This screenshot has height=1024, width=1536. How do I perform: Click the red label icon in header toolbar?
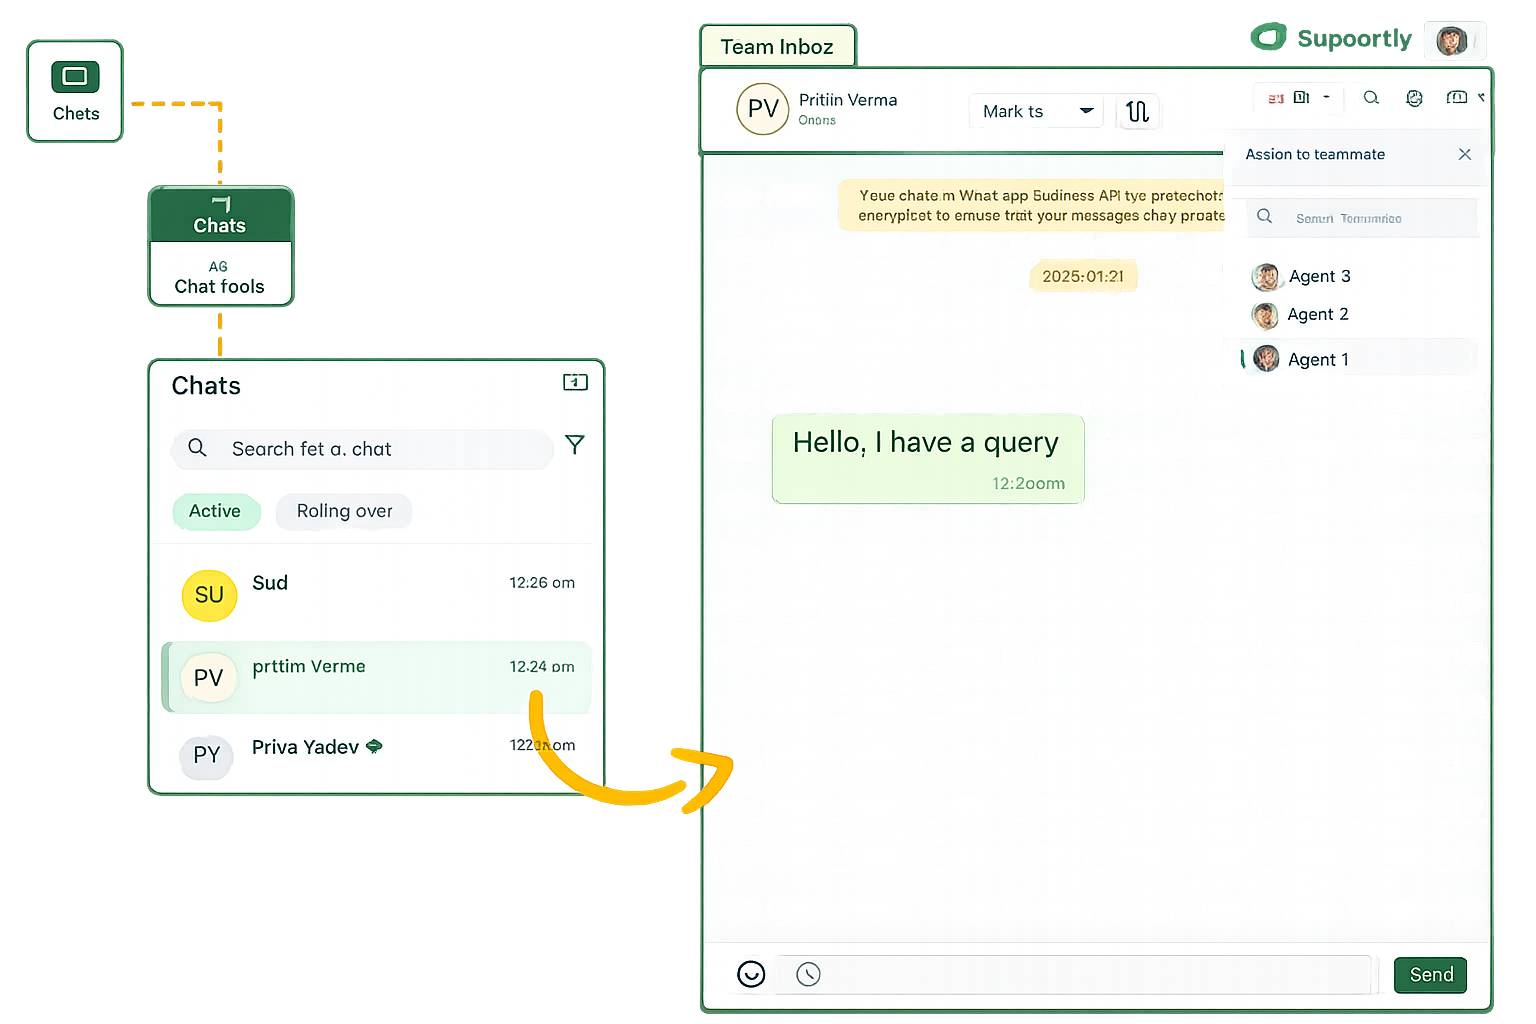[x=1276, y=98]
